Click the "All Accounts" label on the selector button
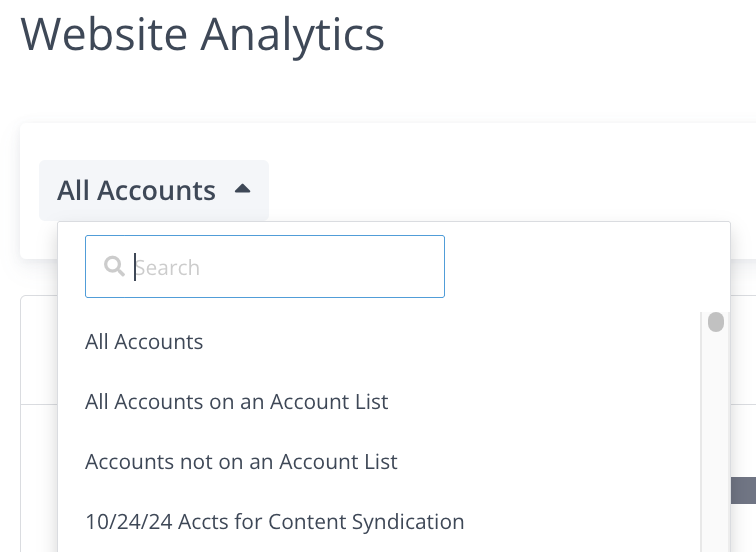Image resolution: width=756 pixels, height=552 pixels. pyautogui.click(x=137, y=190)
